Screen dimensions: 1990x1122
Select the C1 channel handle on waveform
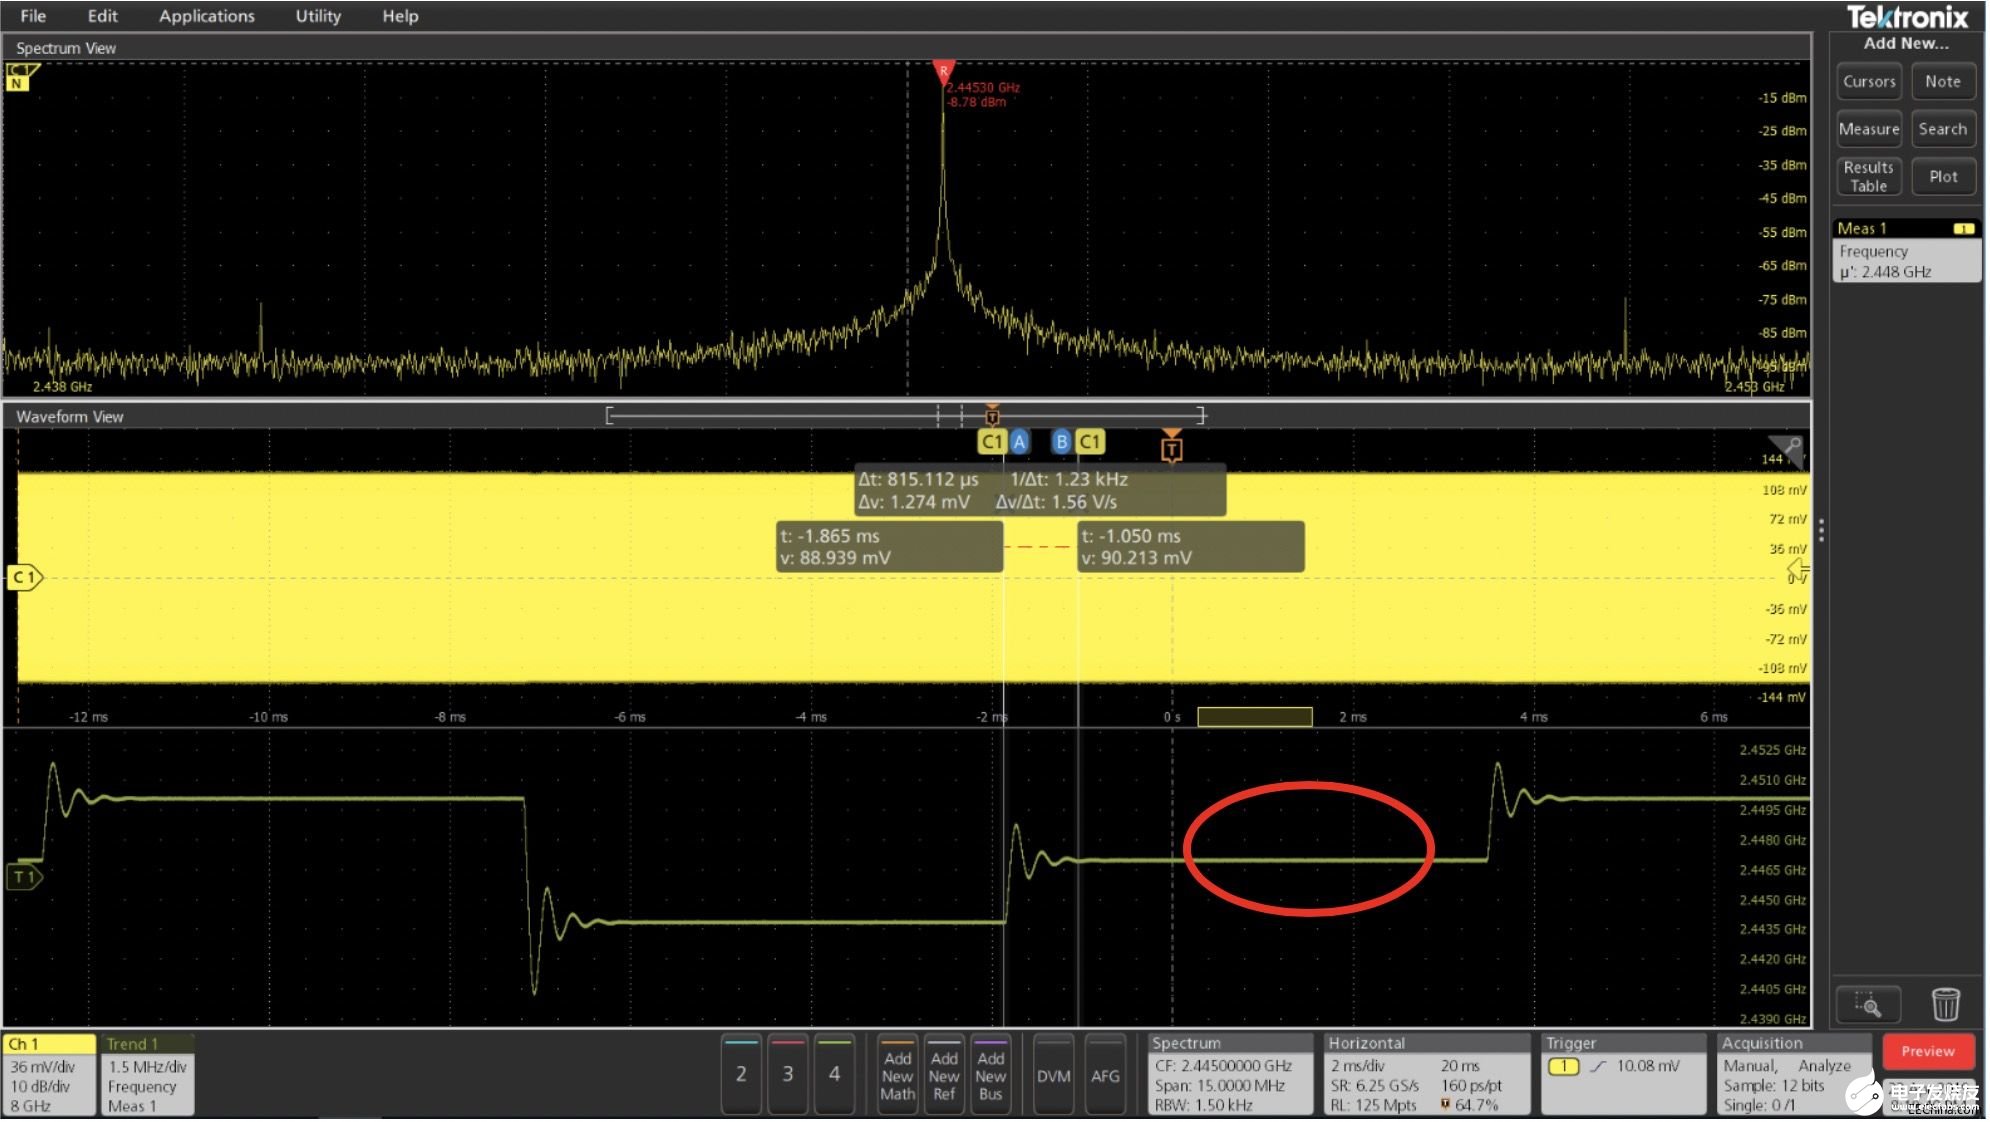click(x=24, y=577)
